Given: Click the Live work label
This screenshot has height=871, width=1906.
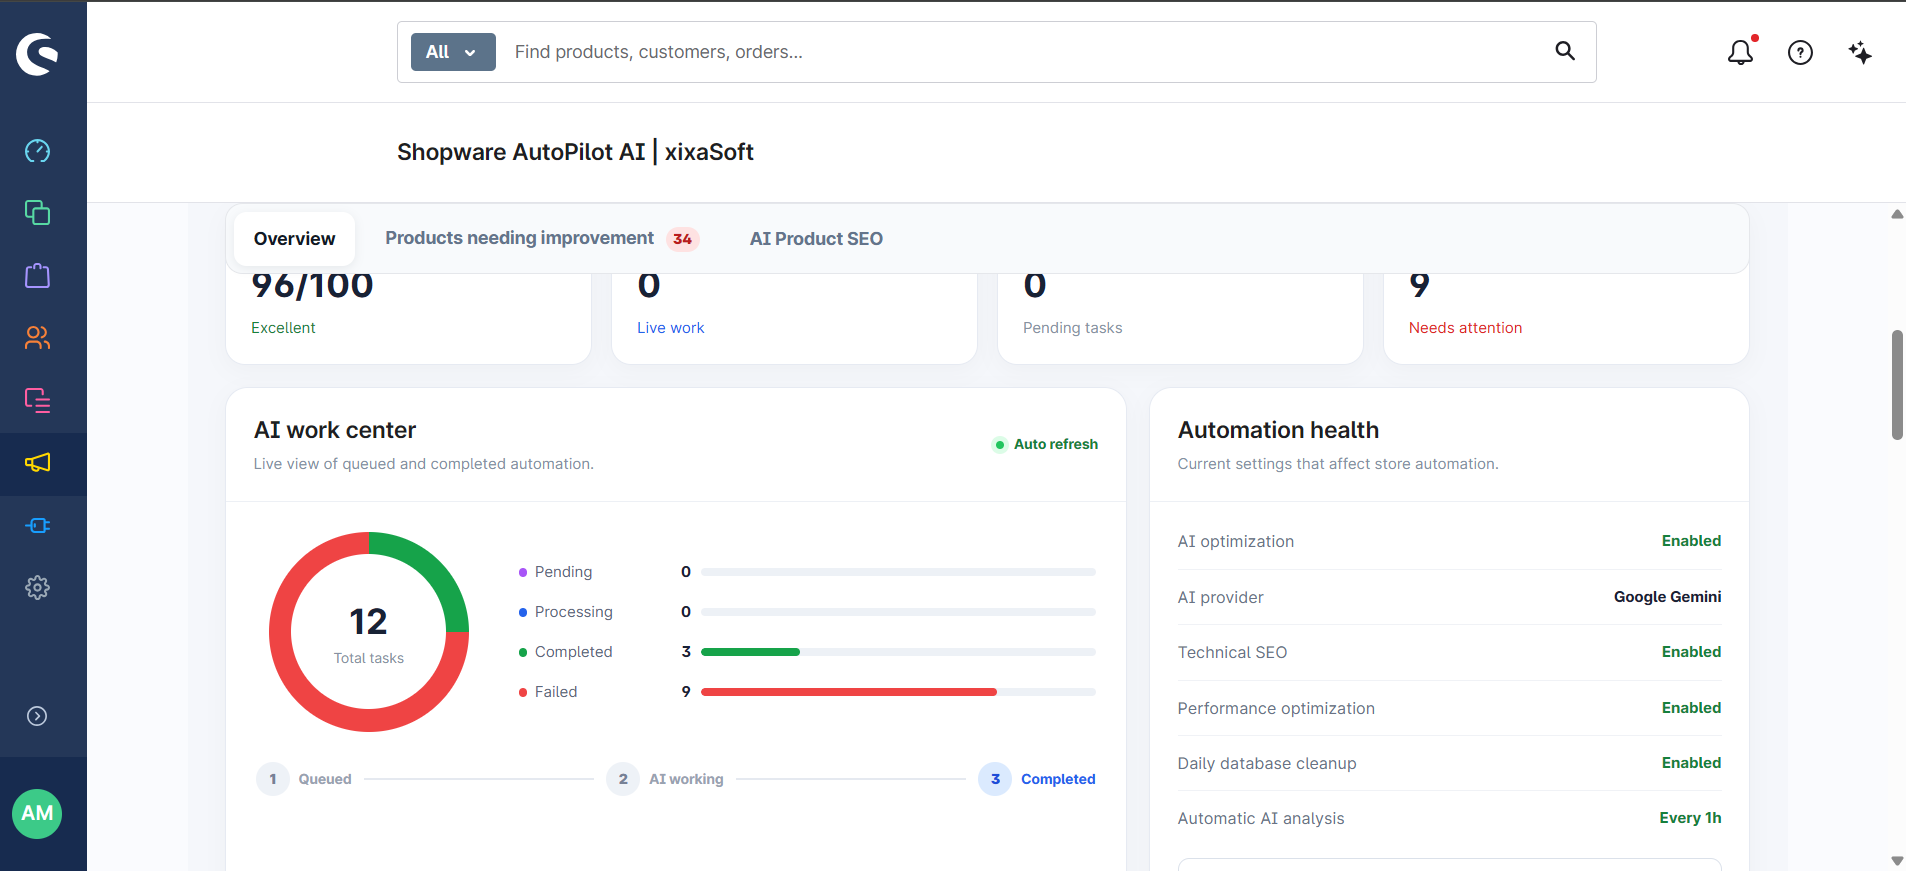Looking at the screenshot, I should pyautogui.click(x=670, y=328).
